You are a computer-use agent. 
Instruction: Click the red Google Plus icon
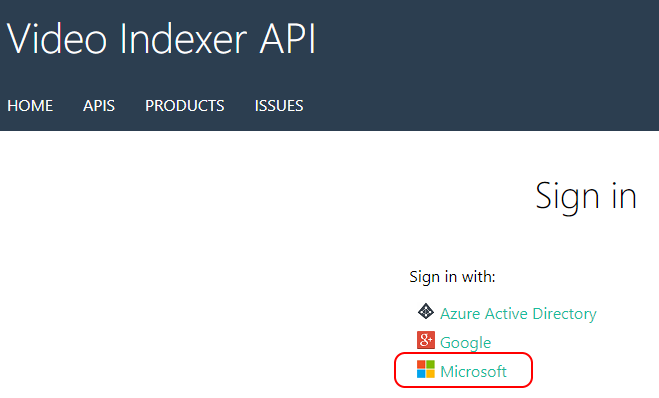[x=426, y=340]
